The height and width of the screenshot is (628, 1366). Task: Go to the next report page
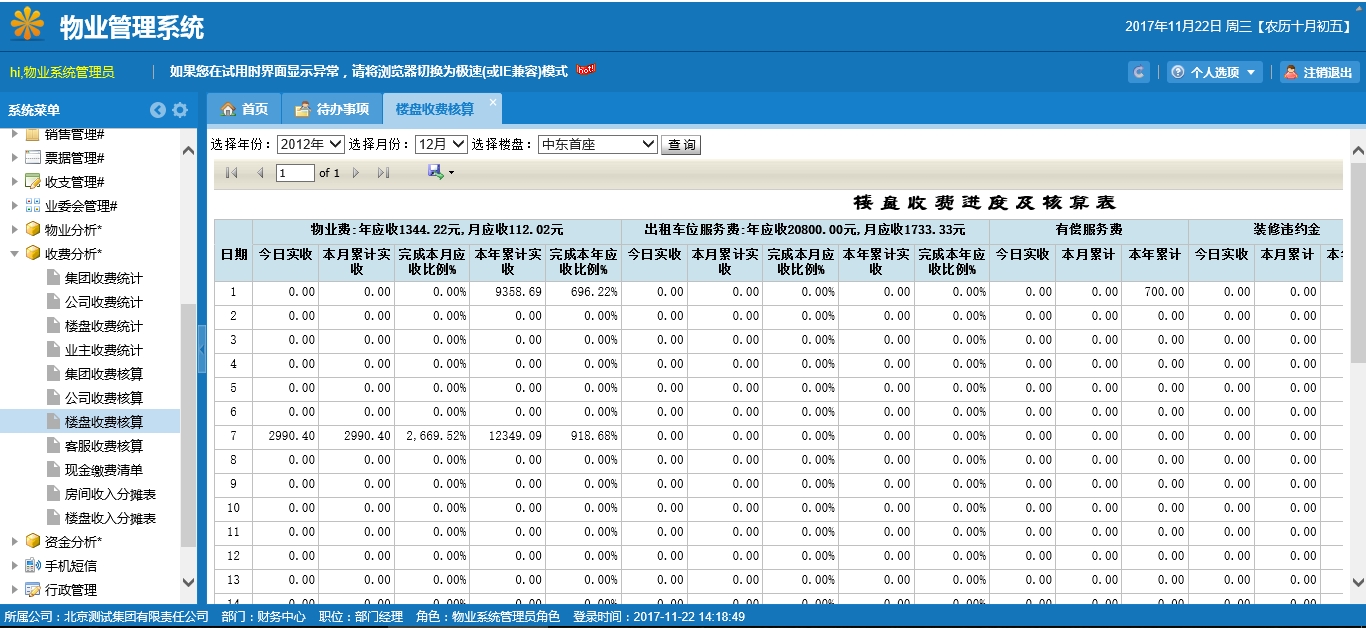[356, 173]
